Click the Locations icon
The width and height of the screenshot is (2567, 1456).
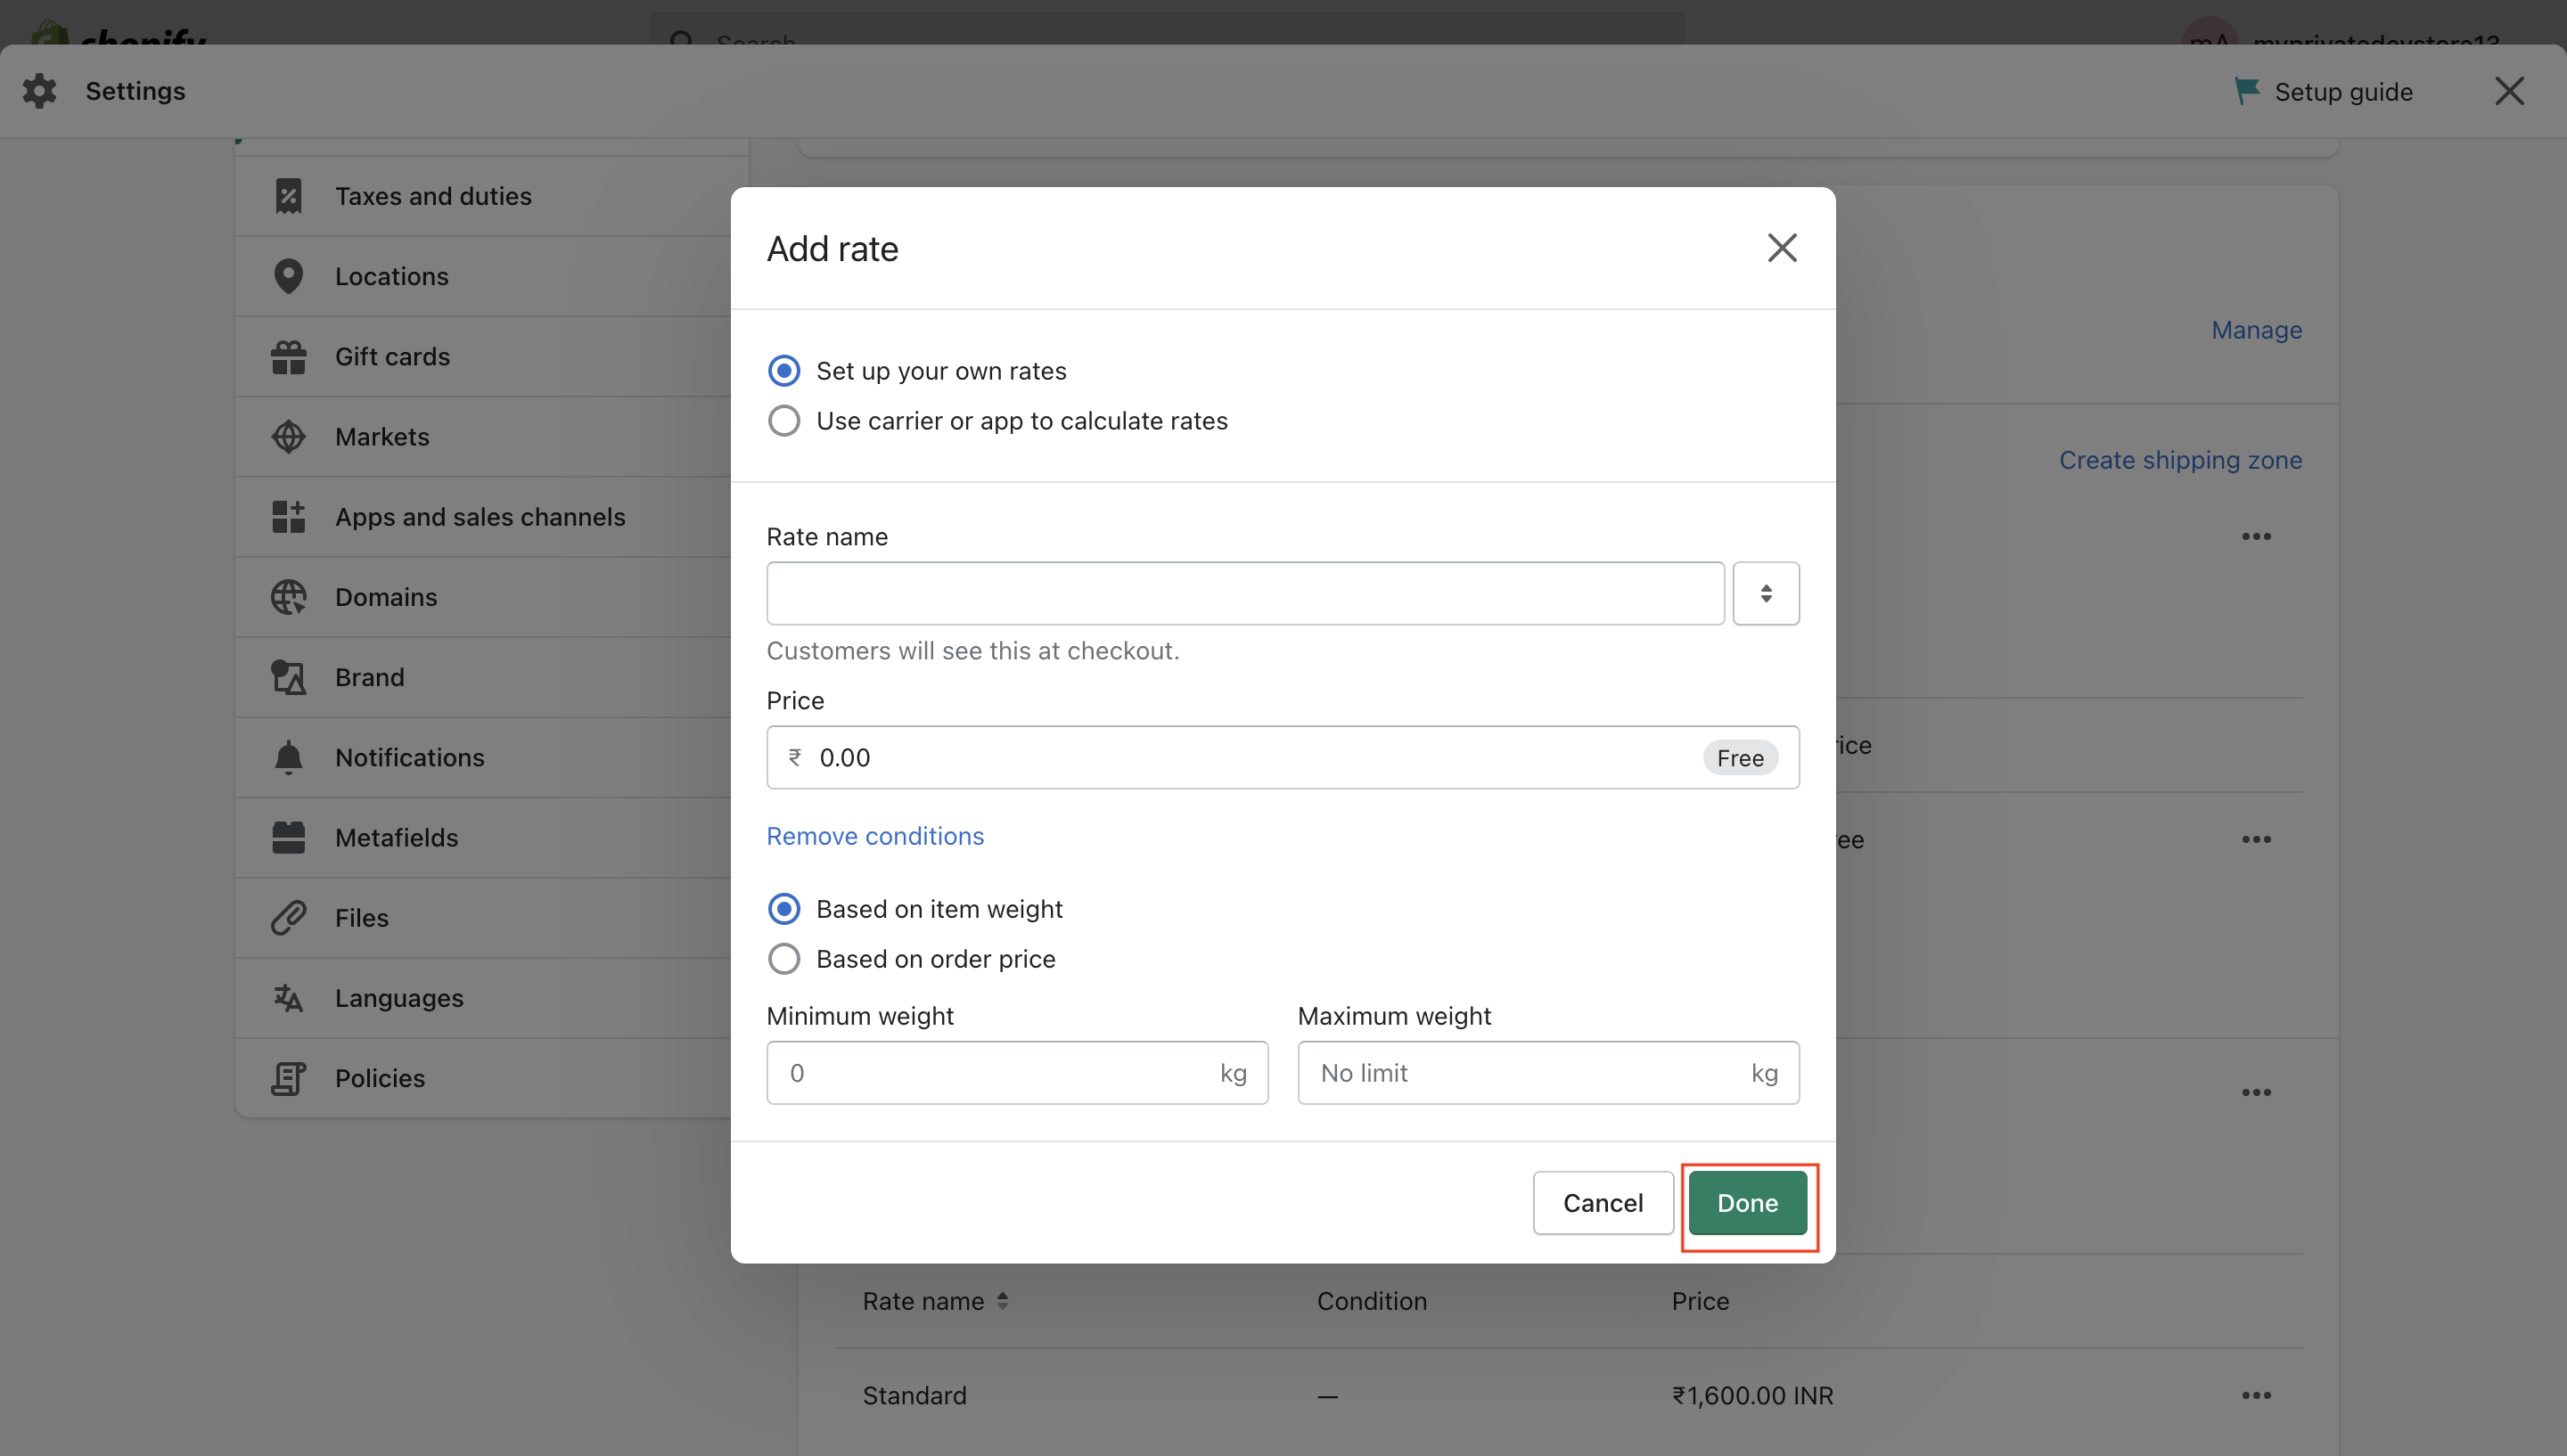click(x=285, y=274)
